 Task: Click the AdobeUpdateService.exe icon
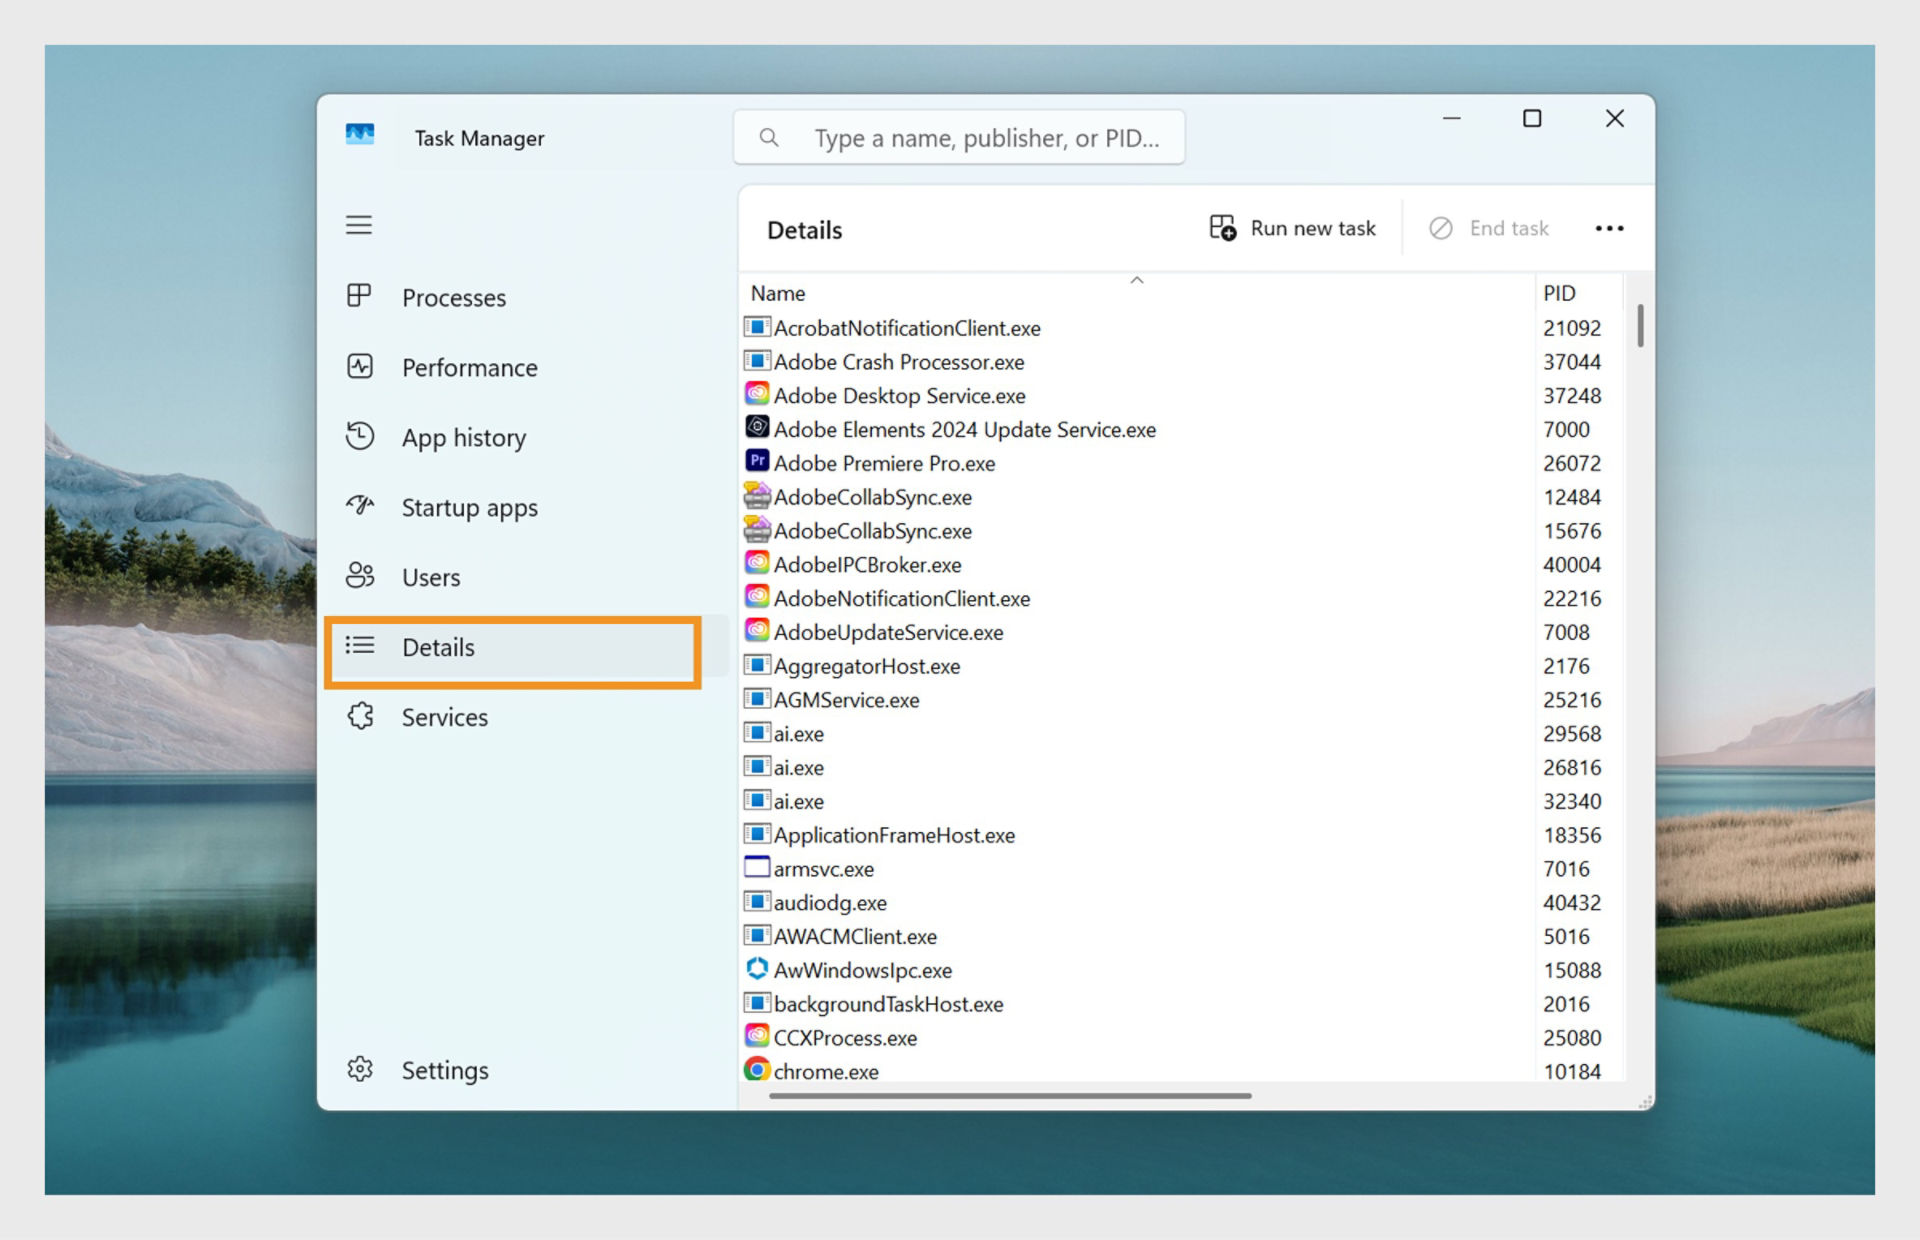tap(758, 630)
